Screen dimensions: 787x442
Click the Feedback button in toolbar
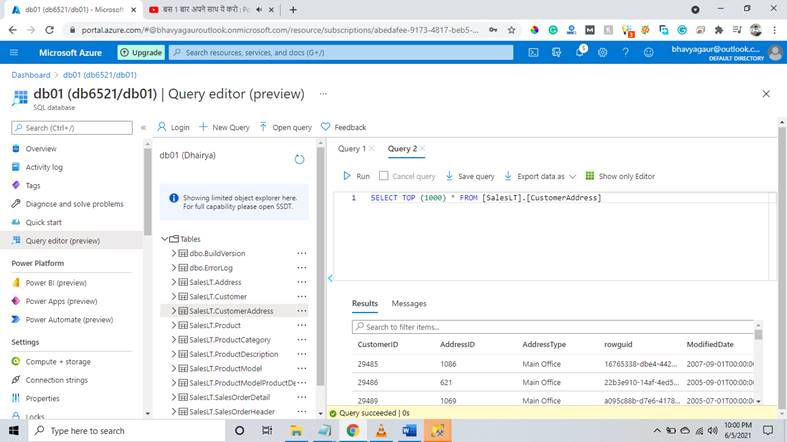tap(344, 127)
